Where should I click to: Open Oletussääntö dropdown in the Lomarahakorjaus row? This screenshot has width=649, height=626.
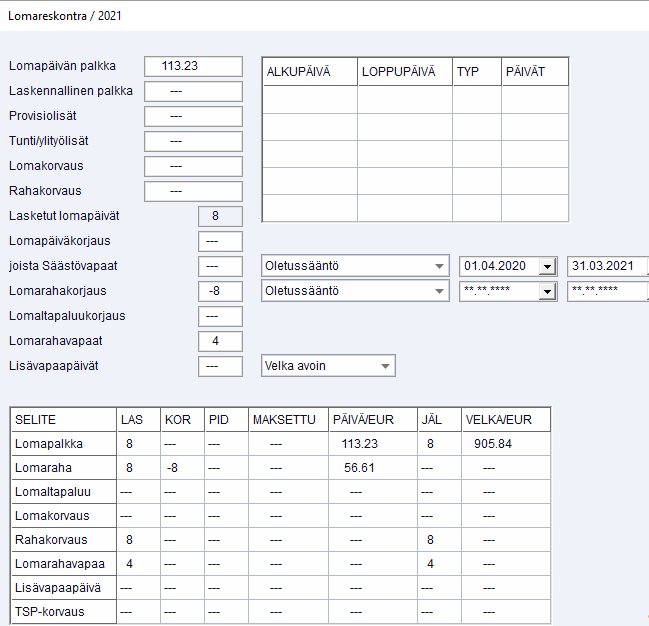tap(439, 291)
